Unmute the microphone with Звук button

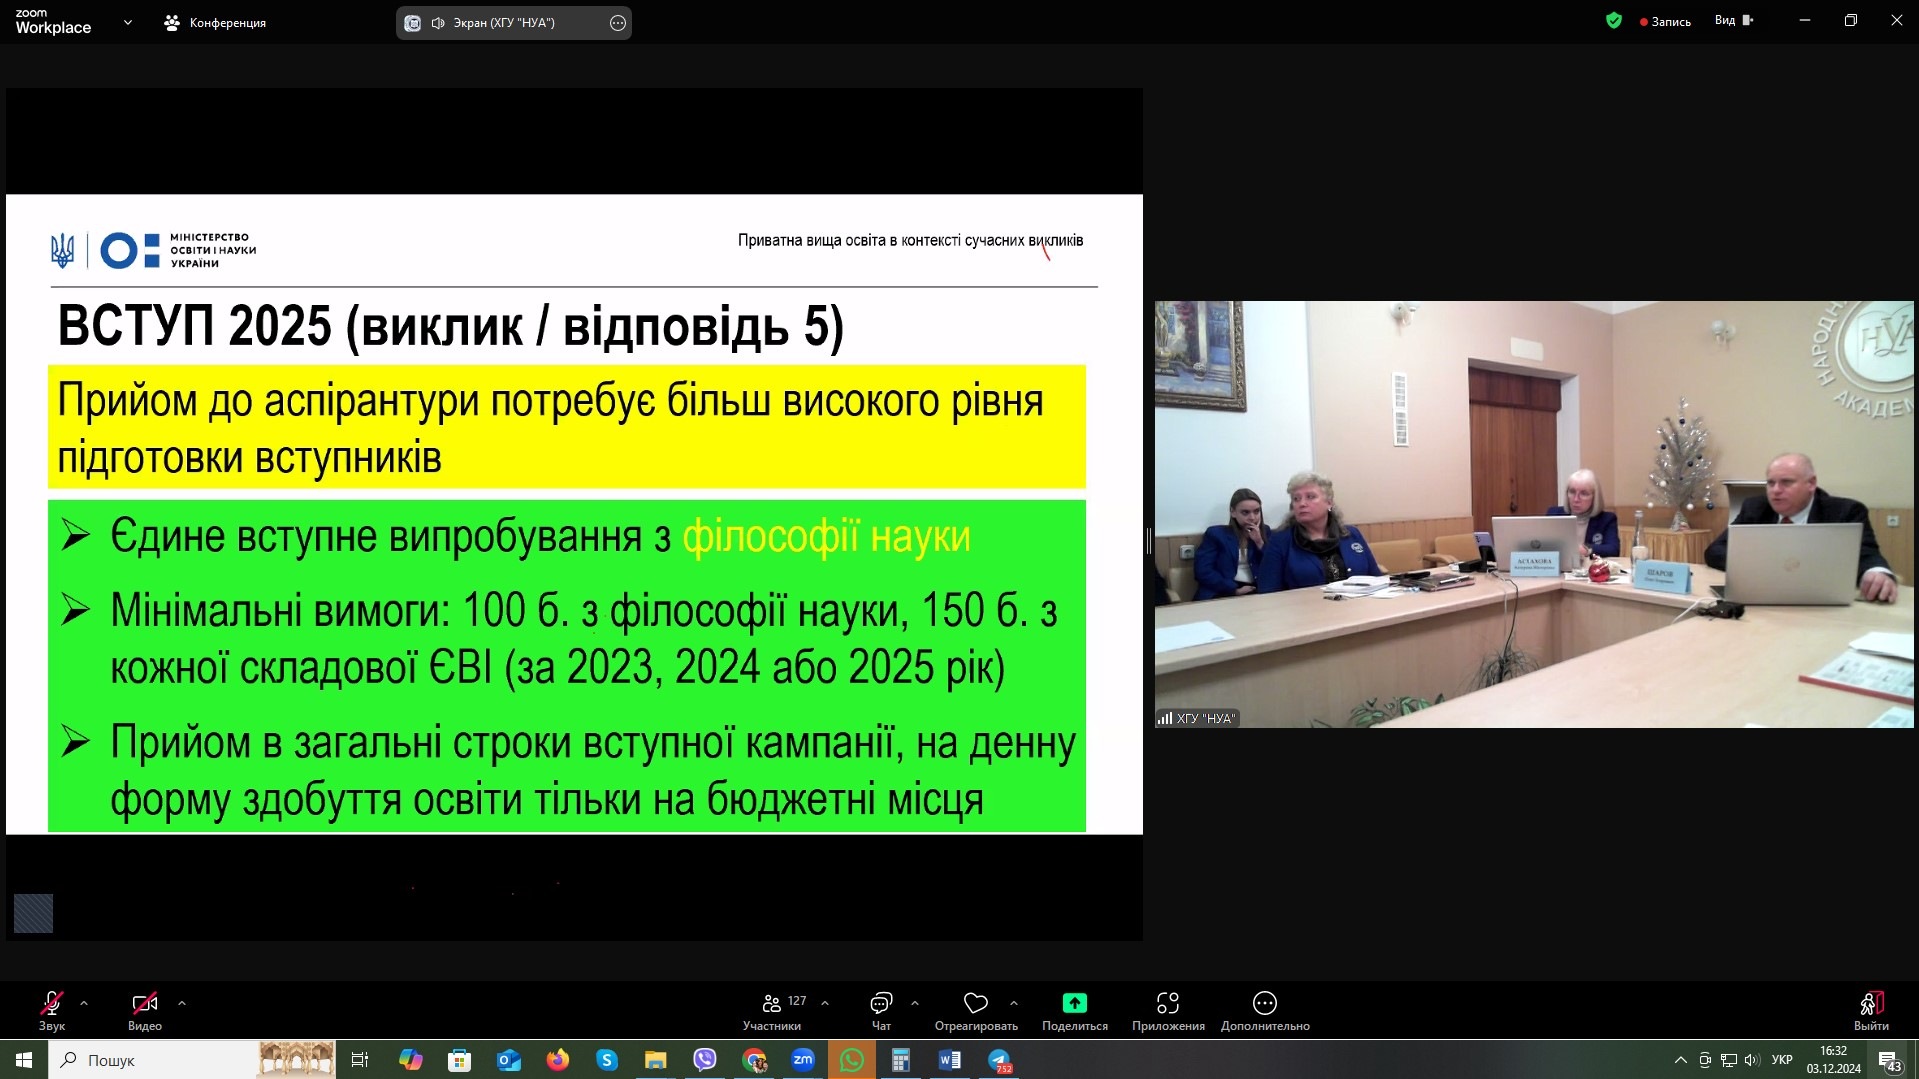coord(52,1010)
